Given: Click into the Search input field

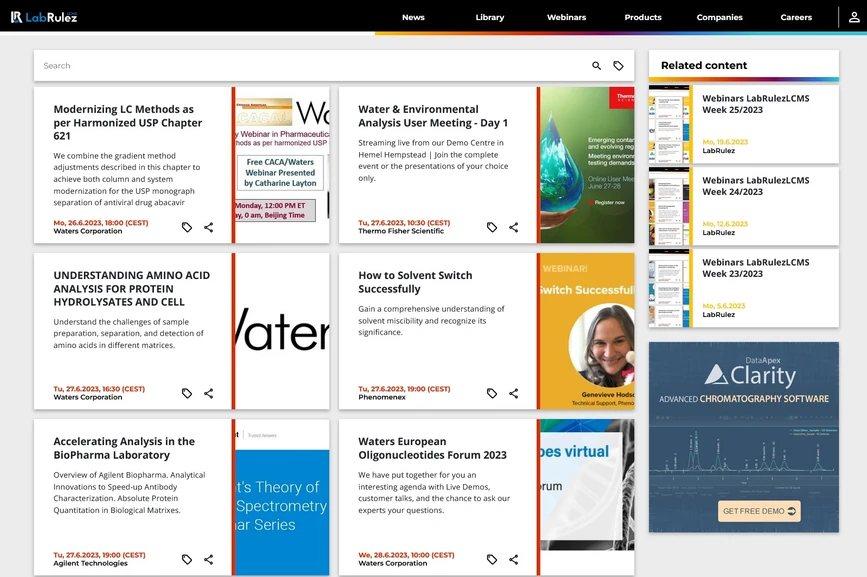Looking at the screenshot, I should point(300,66).
